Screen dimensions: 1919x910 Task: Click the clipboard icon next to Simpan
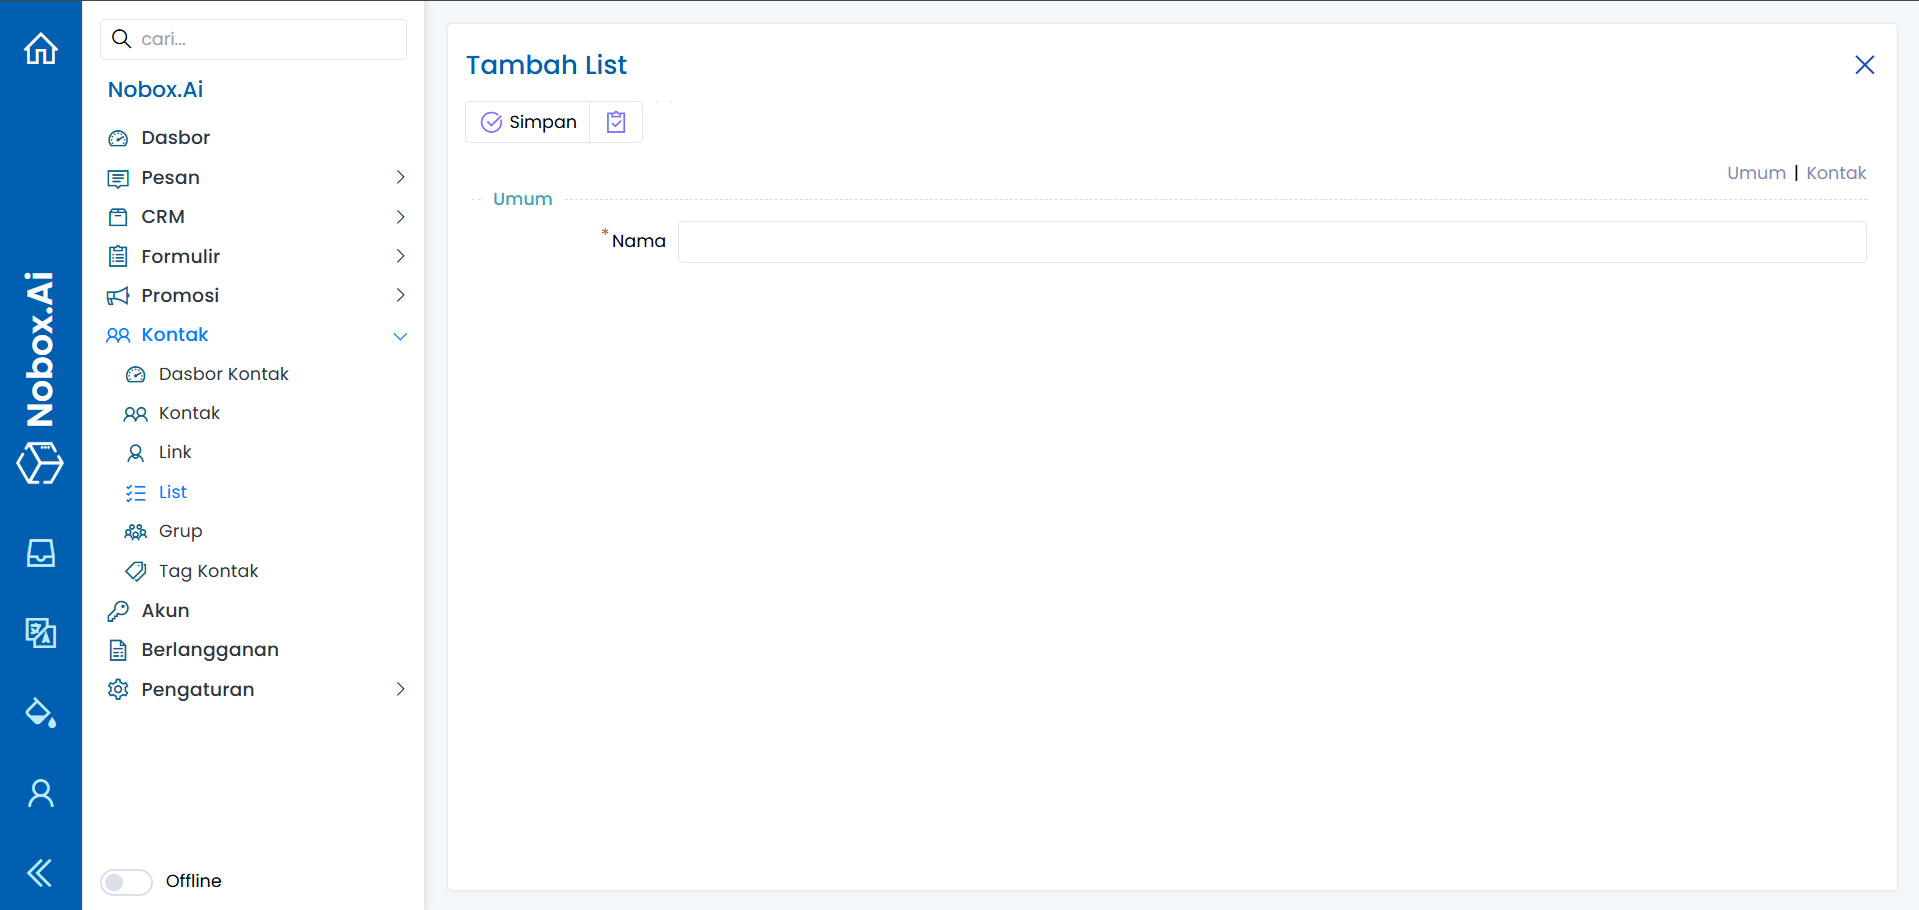616,122
